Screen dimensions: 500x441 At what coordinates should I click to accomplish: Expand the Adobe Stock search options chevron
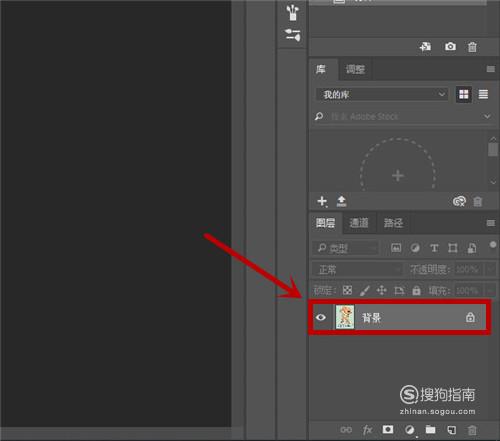[487, 117]
